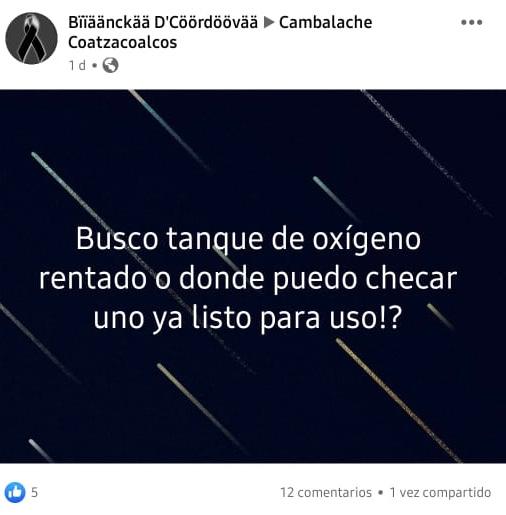506x515 pixels.
Task: Open the dark starry post background image
Action: point(253,276)
